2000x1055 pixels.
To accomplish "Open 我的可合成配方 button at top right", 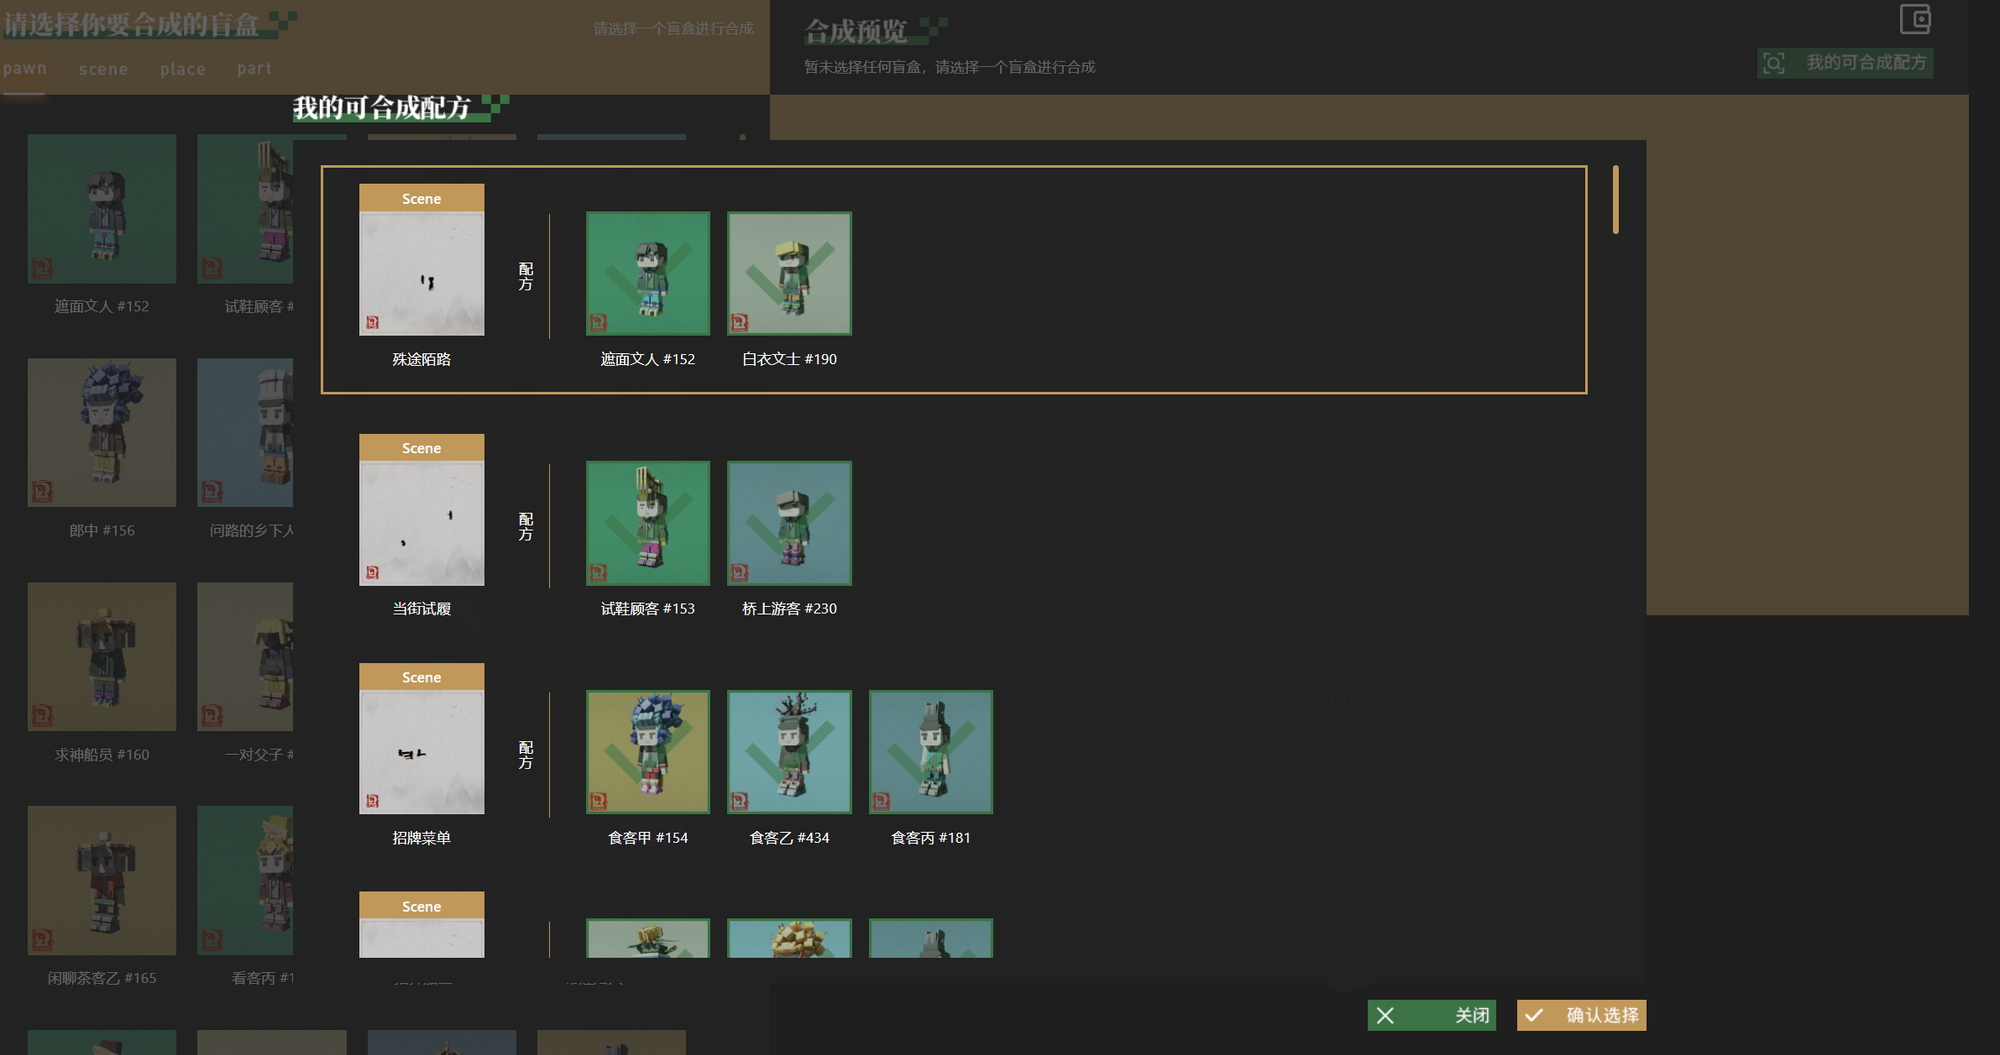I will 1845,63.
